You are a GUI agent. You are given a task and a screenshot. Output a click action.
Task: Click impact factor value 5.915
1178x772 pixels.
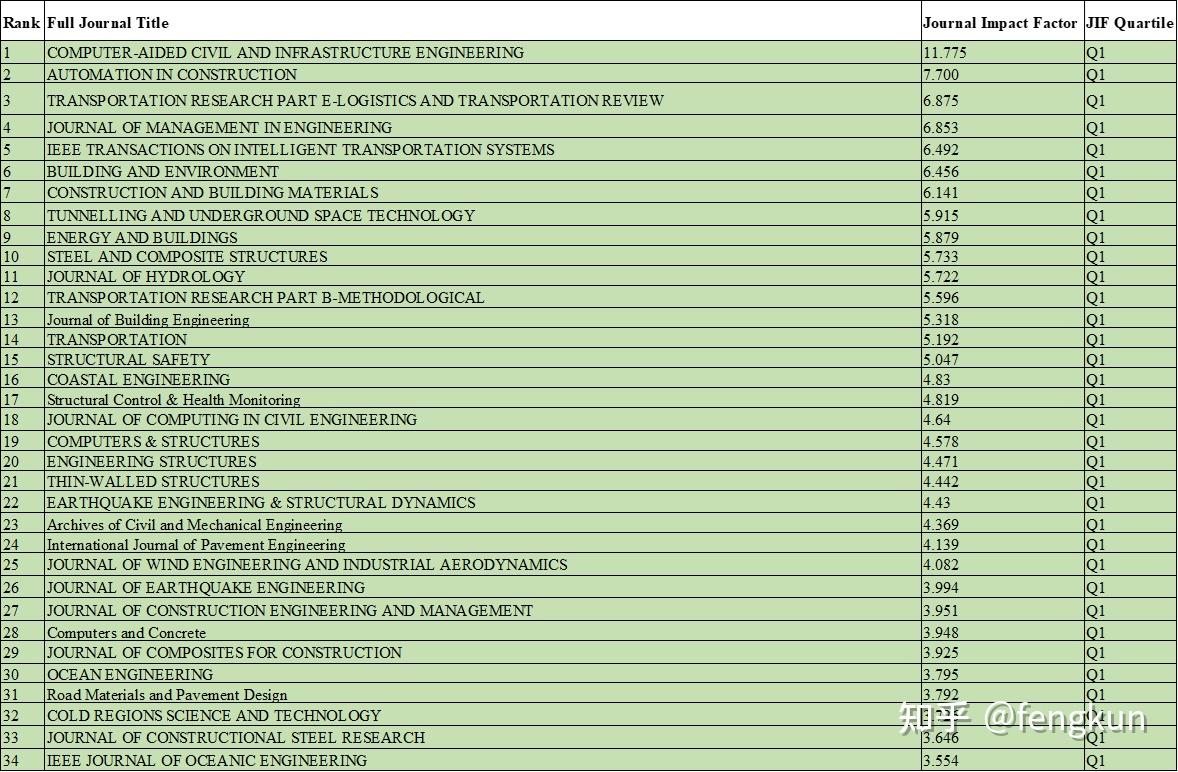click(x=941, y=216)
